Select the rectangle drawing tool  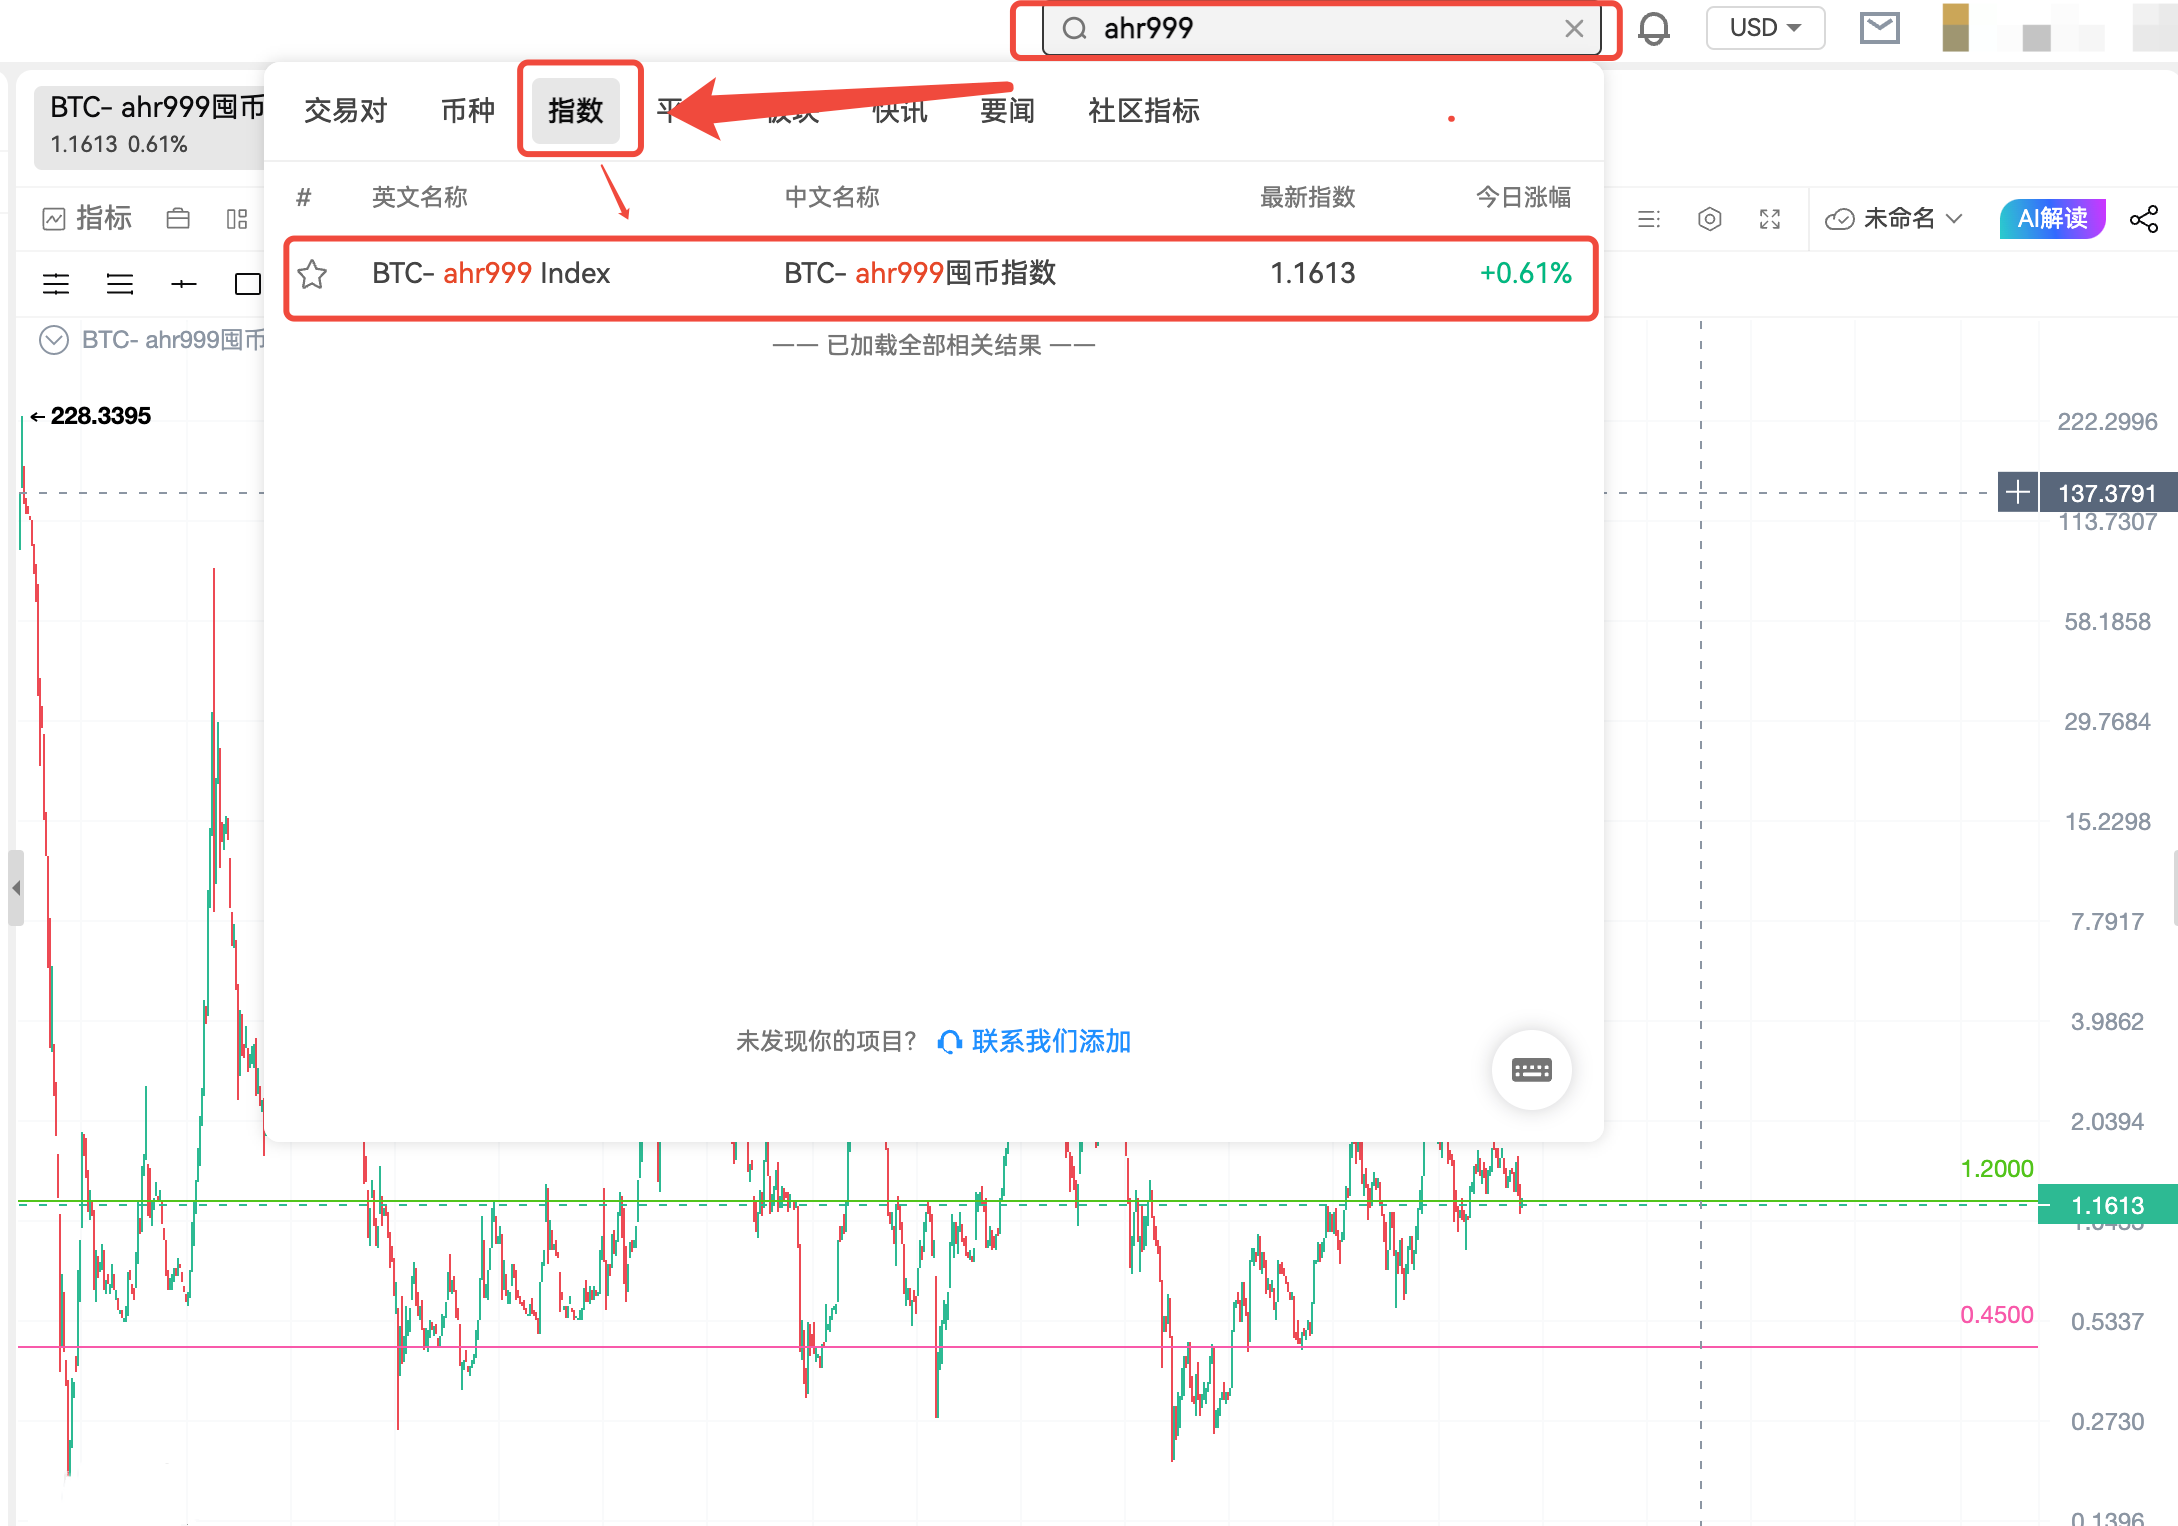click(x=247, y=284)
